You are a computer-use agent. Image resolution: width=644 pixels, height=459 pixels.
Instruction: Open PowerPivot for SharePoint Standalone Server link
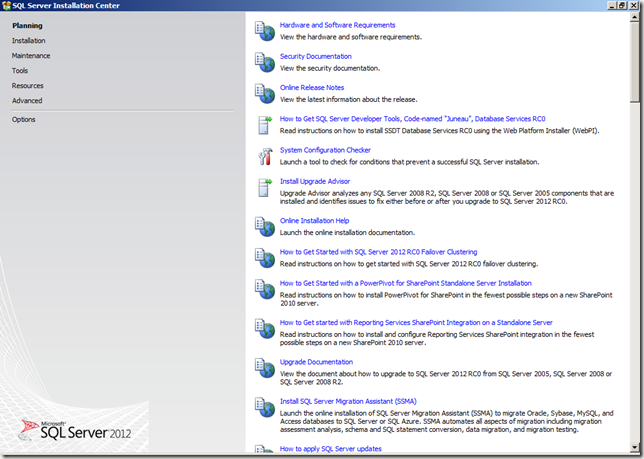point(405,283)
